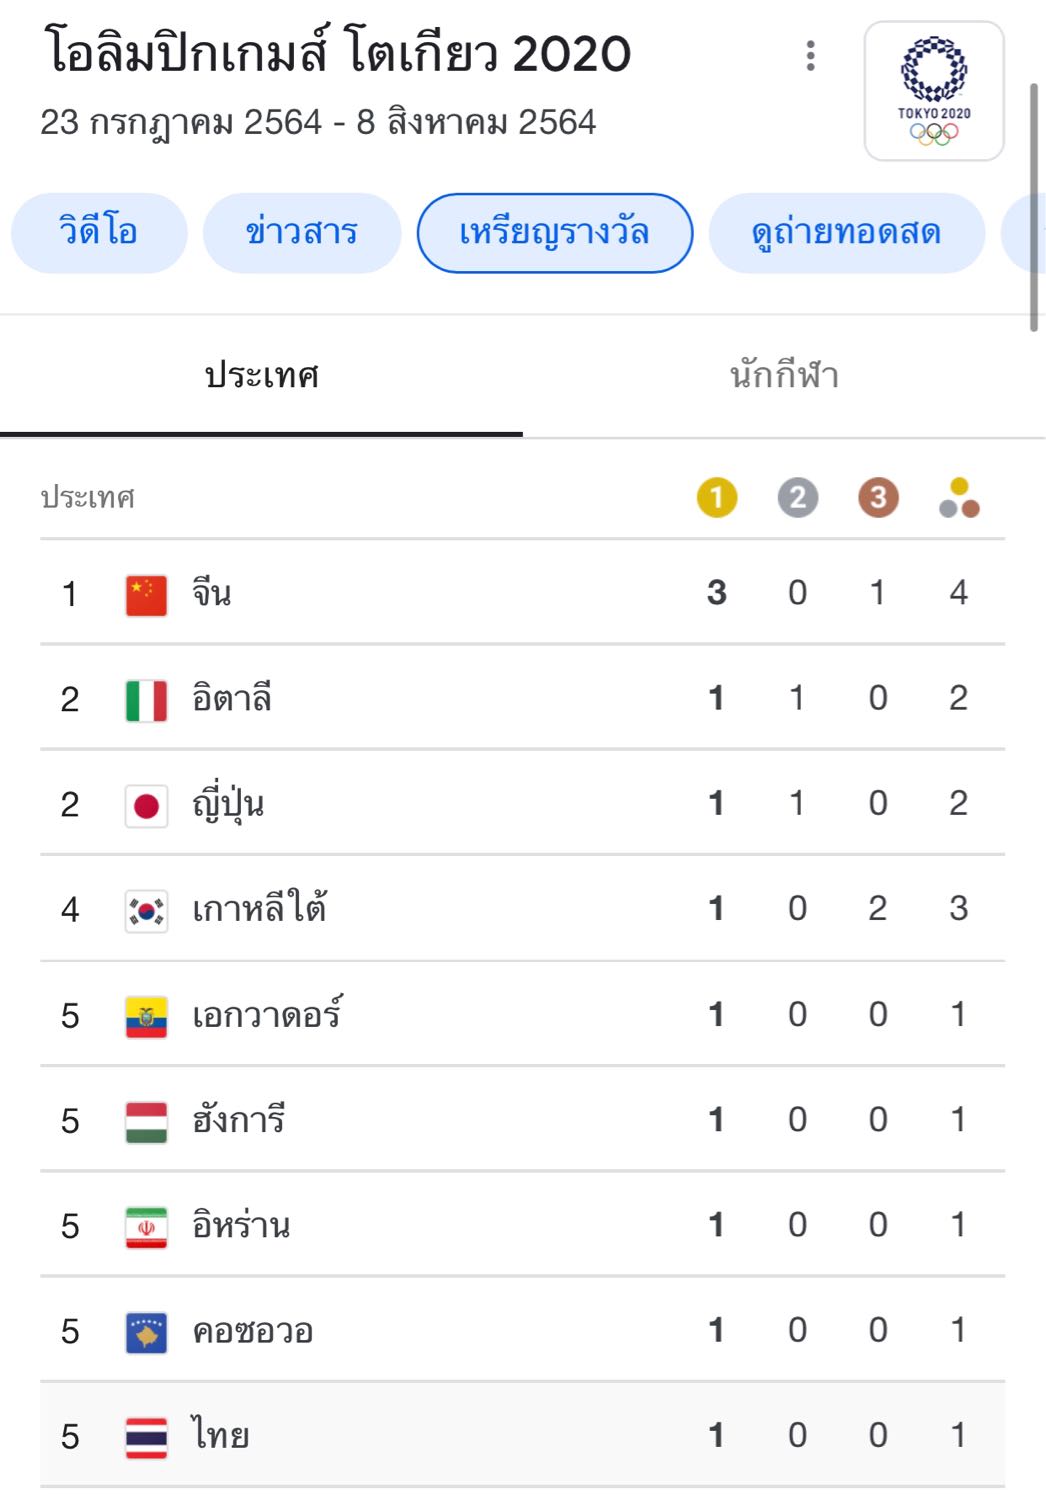Click the South Korea flag icon
The width and height of the screenshot is (1046, 1500).
146,910
